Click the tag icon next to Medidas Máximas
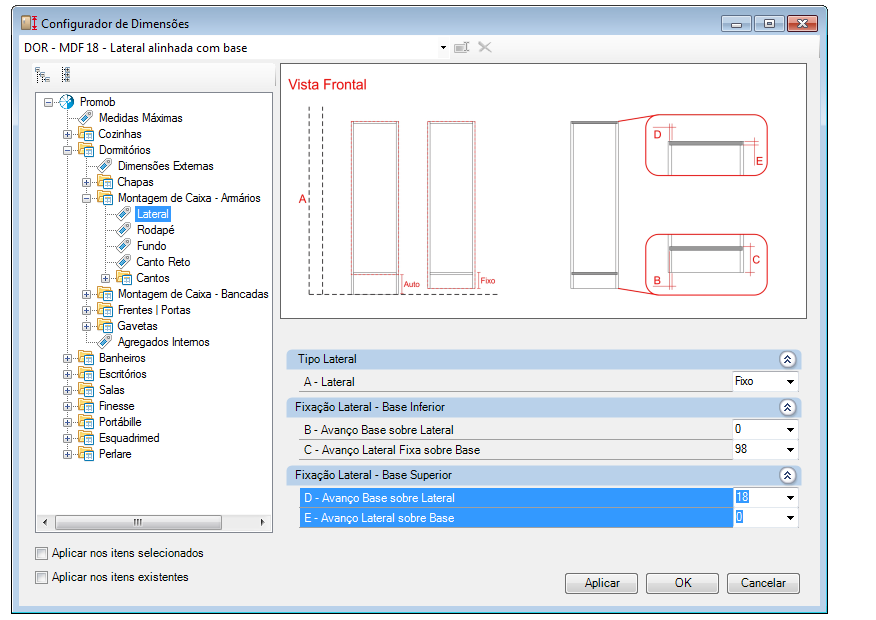 point(85,118)
